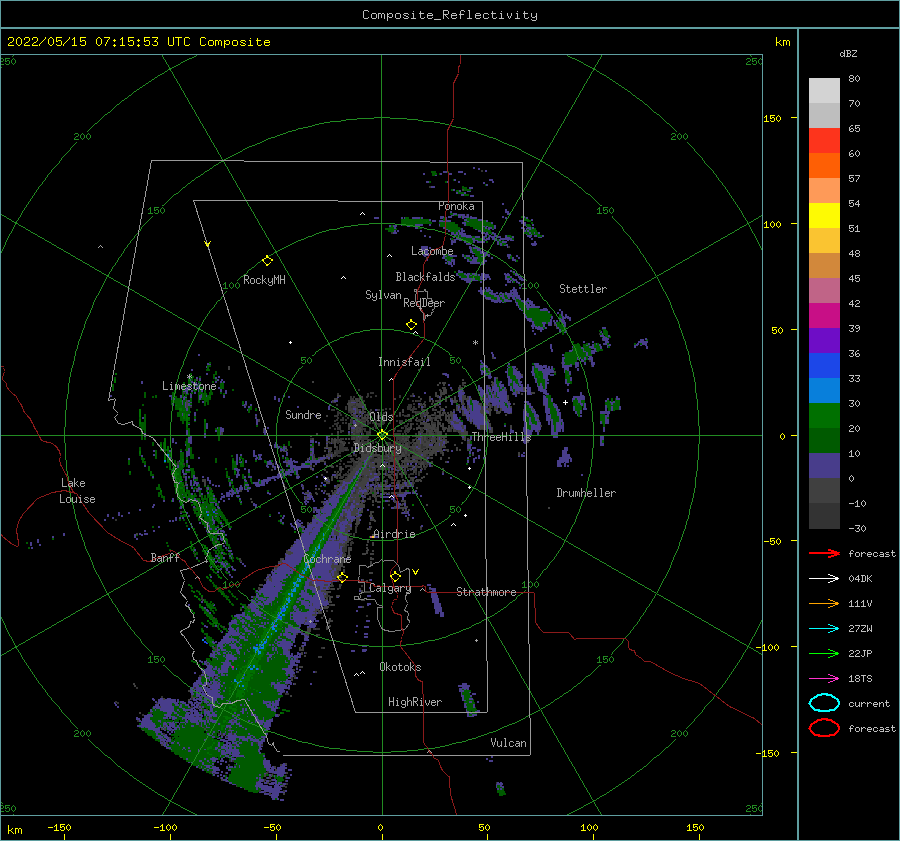Click the Vulcan label
Viewport: 900px width, 841px height.
click(x=509, y=743)
